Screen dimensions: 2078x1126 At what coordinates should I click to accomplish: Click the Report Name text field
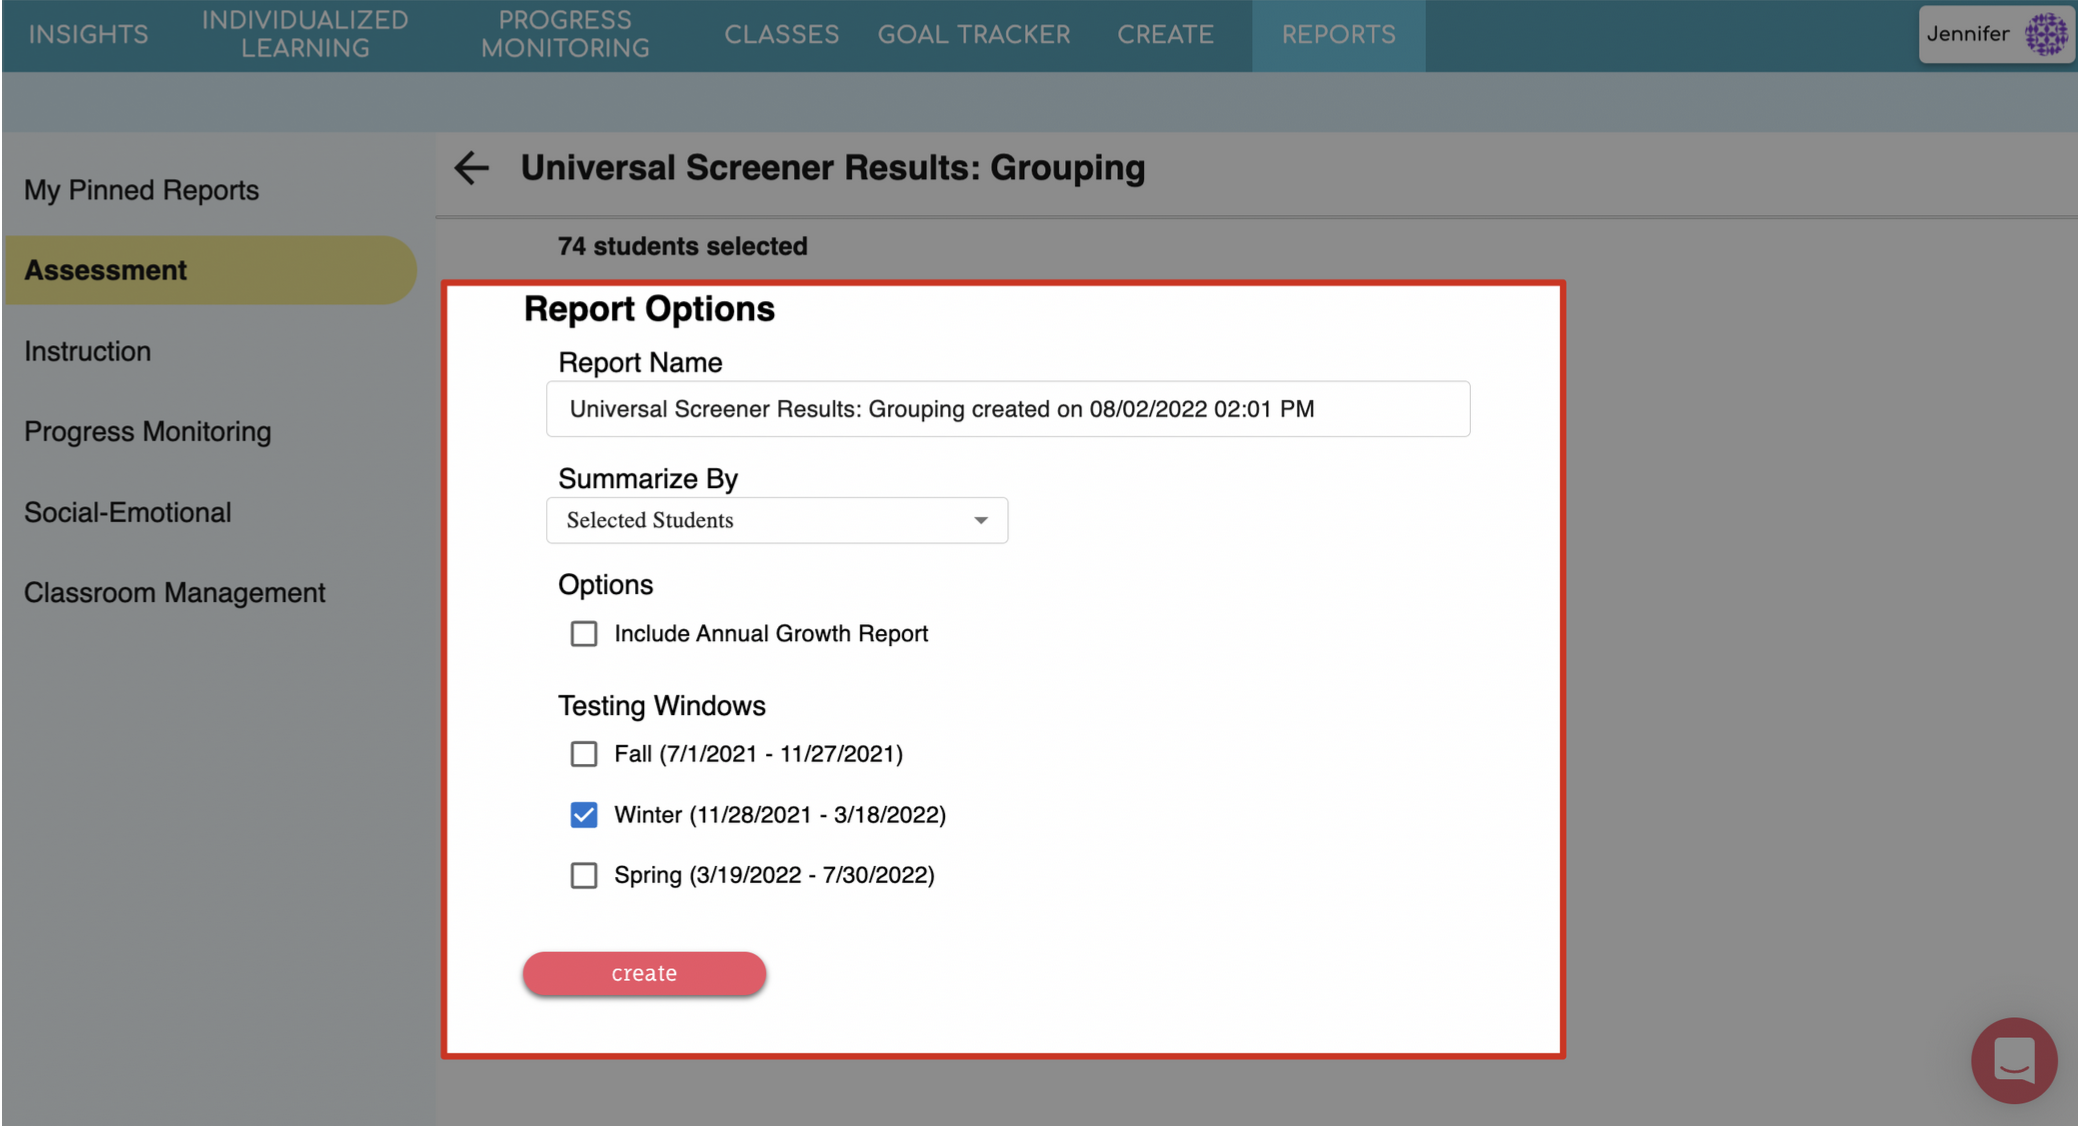tap(1007, 409)
